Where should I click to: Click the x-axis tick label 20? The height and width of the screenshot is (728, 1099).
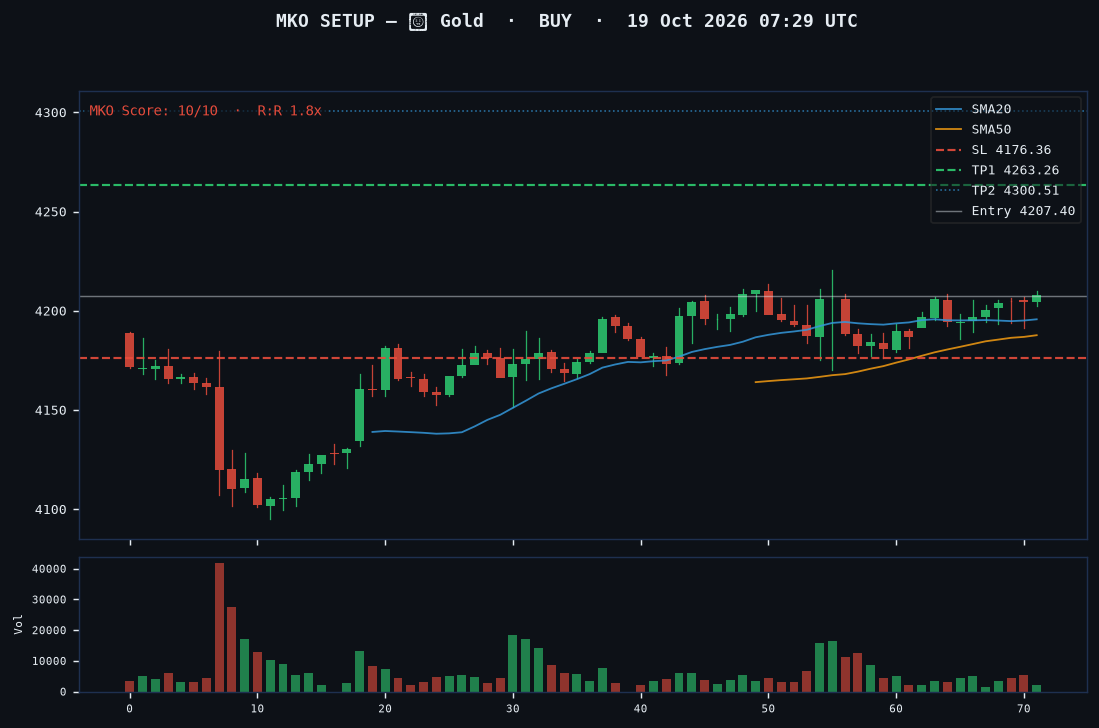385,709
